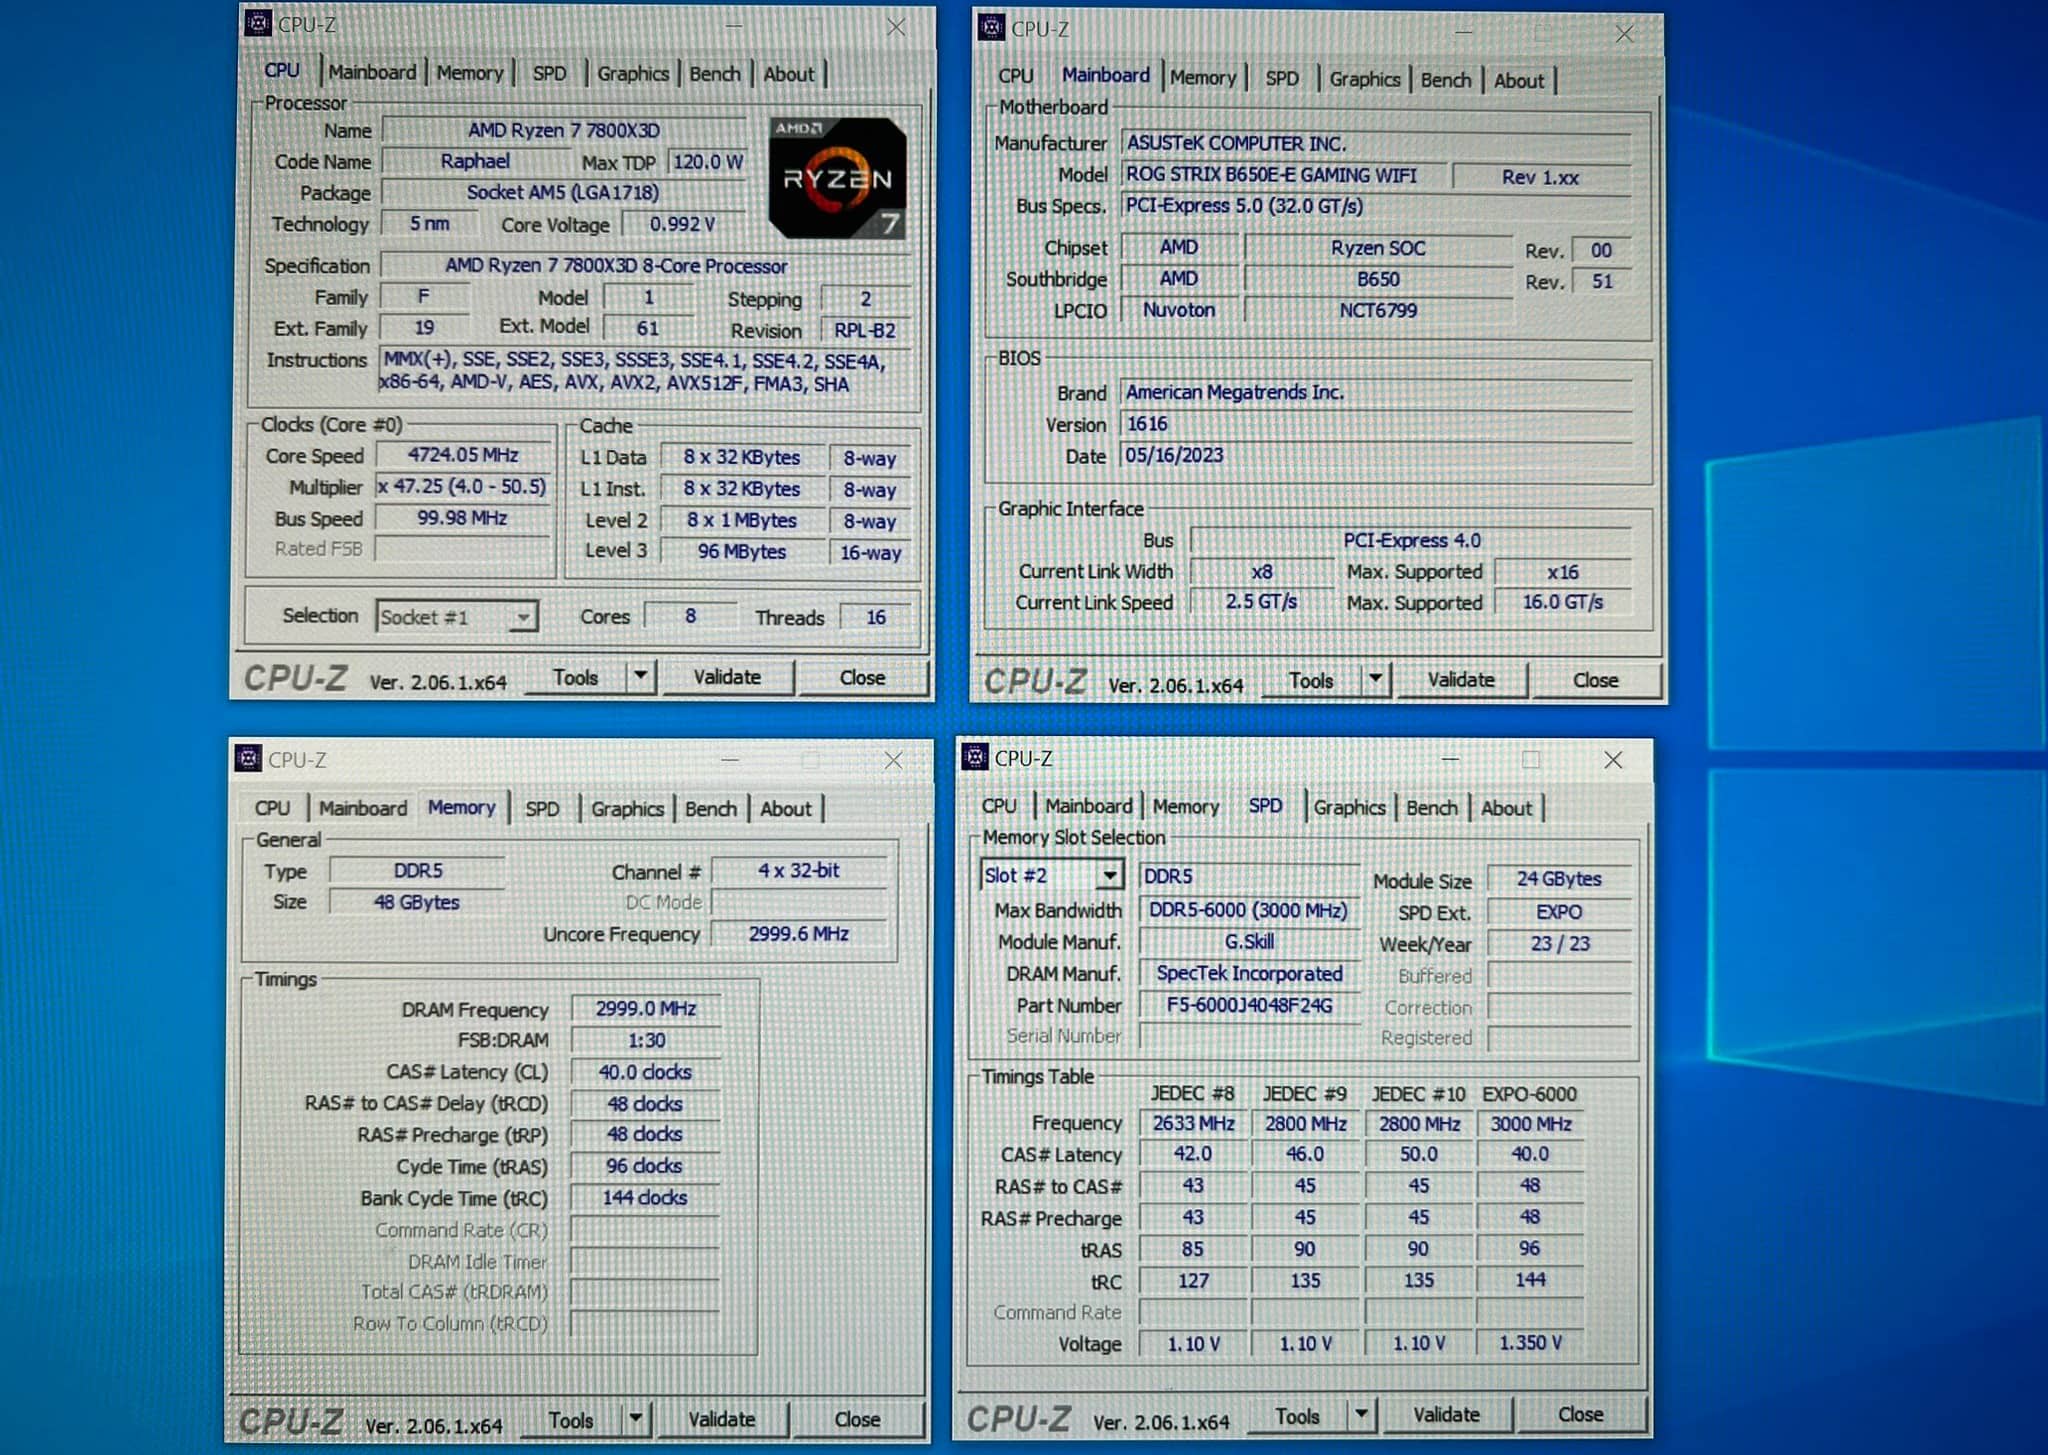
Task: Select Memory tab in the Mainboard window
Action: click(1203, 77)
